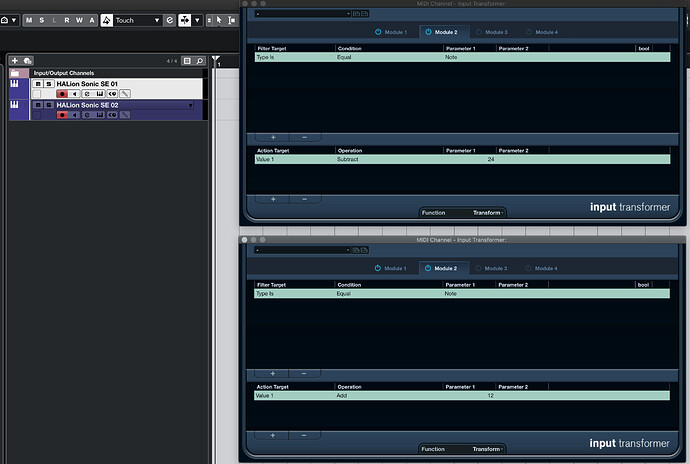Click the keyboard icon of HALion Sonic SE 01
This screenshot has height=464, width=690.
tap(15, 83)
